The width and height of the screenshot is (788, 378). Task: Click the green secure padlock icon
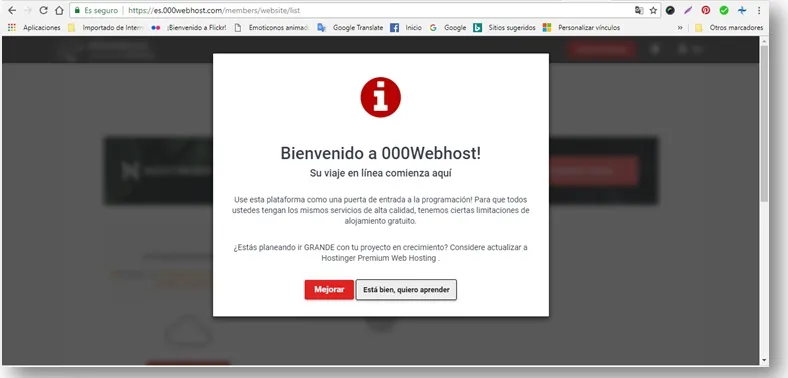(x=77, y=10)
